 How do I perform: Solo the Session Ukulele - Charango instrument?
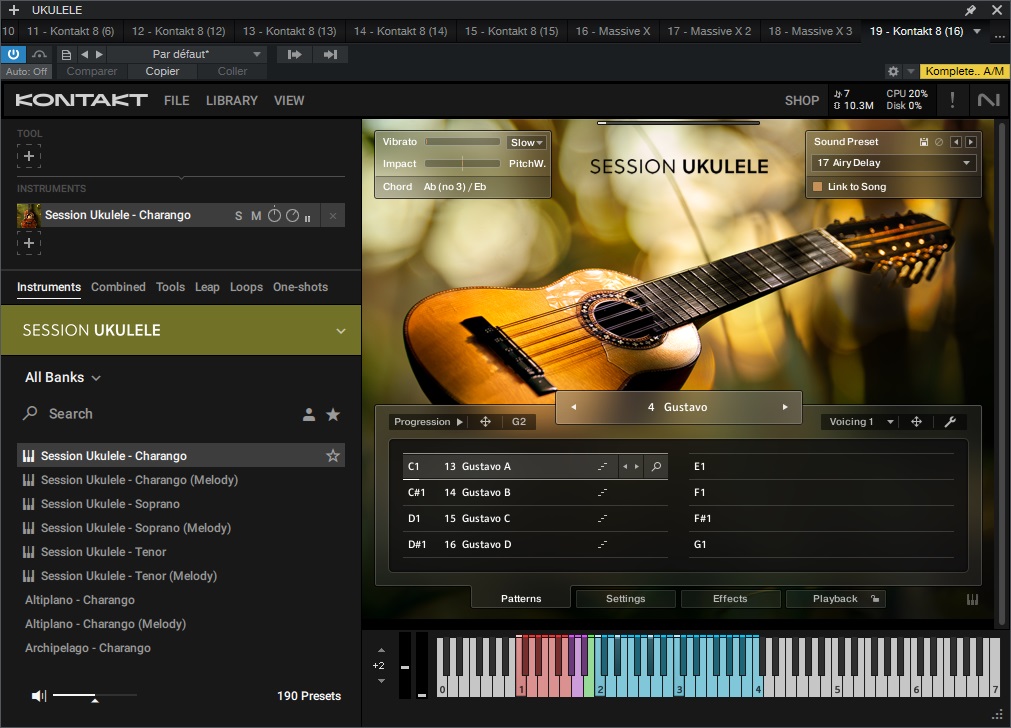[238, 216]
